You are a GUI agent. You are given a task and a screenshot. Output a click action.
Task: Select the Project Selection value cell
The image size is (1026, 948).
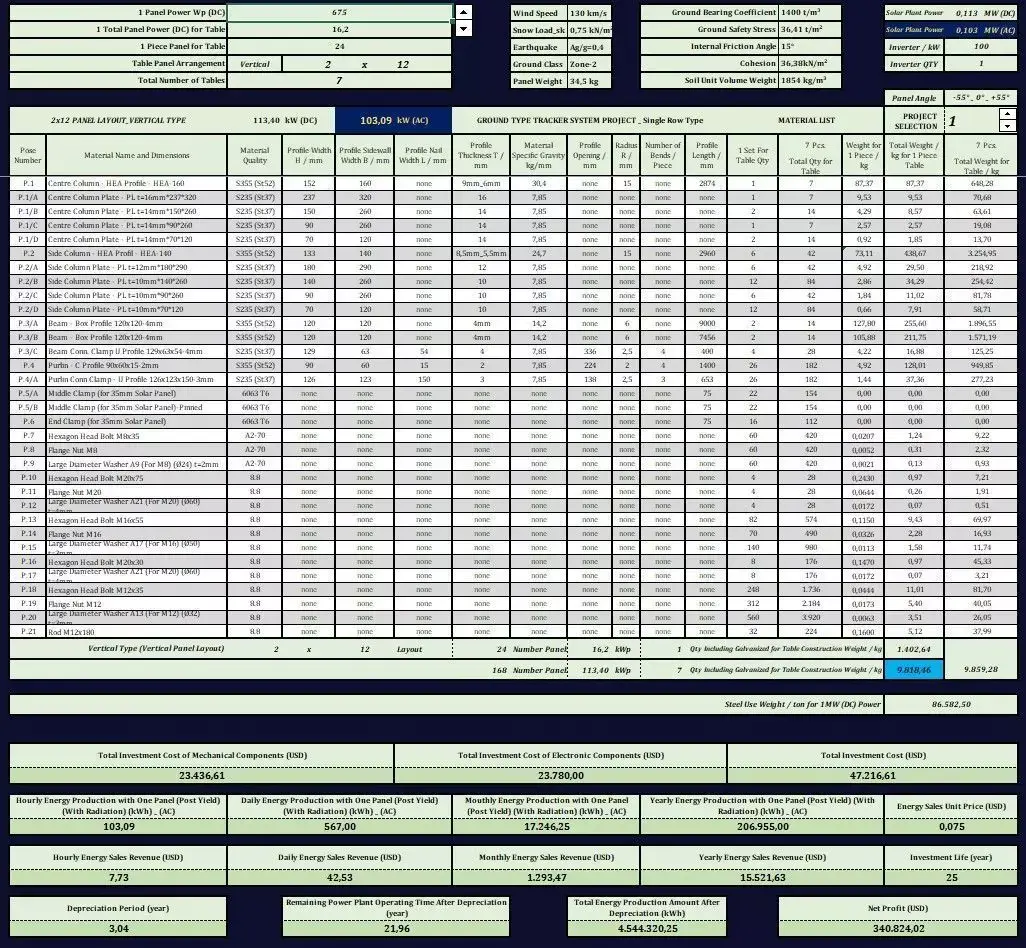(972, 121)
